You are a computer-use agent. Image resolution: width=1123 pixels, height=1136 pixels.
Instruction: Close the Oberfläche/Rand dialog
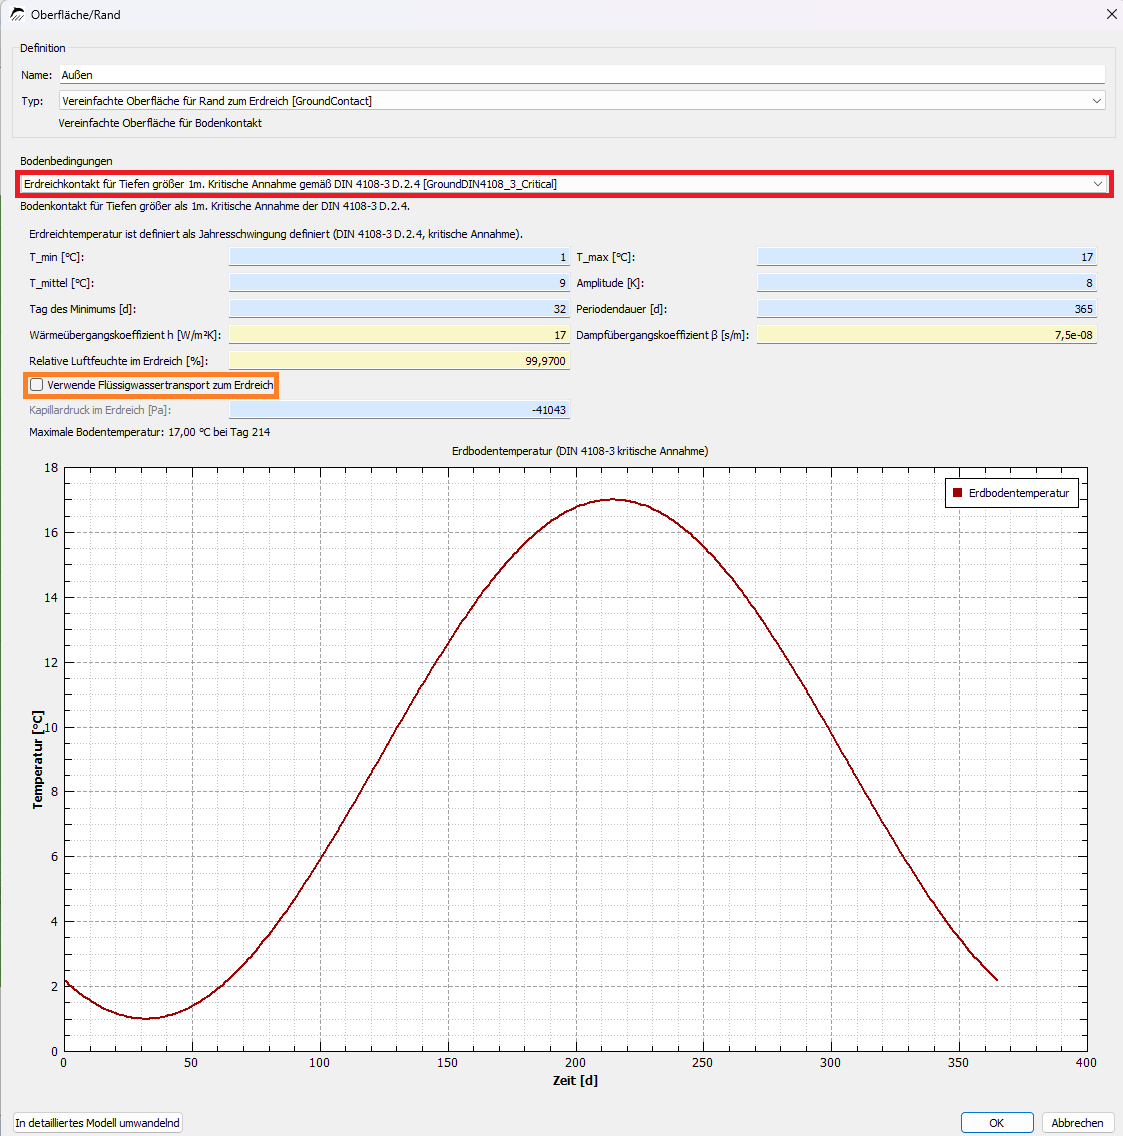coord(1111,14)
